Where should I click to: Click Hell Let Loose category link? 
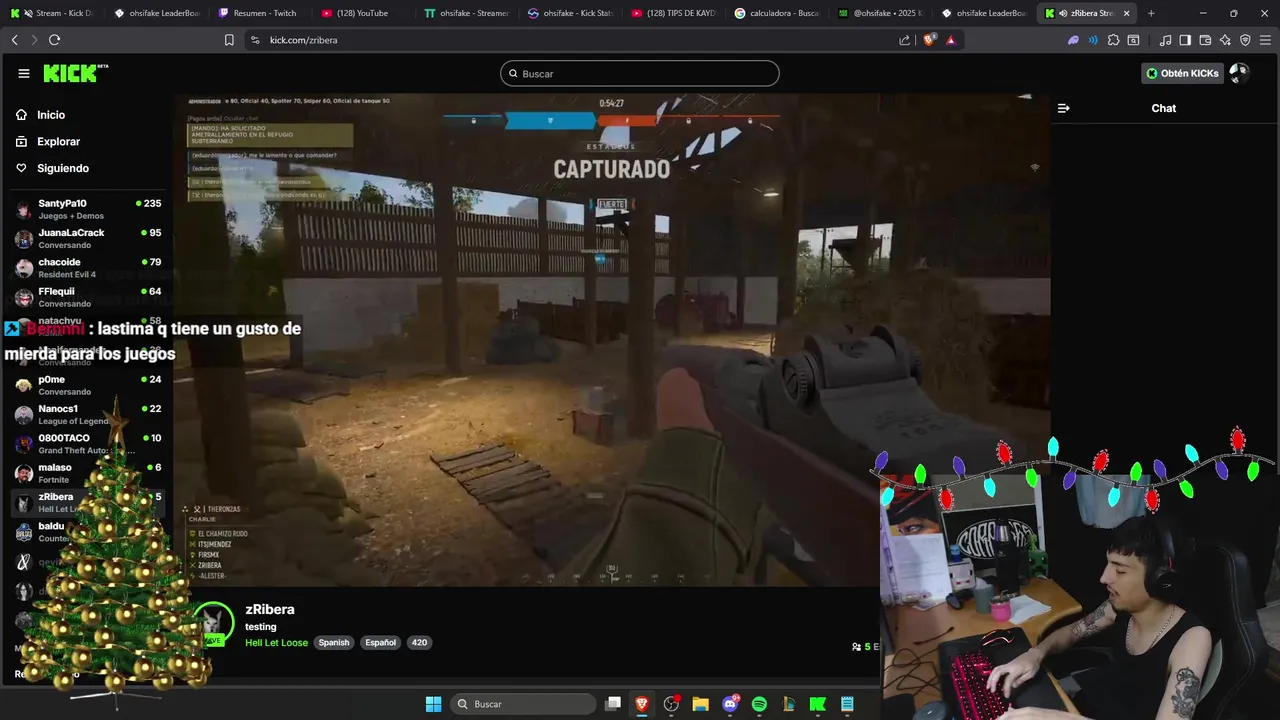pos(276,643)
